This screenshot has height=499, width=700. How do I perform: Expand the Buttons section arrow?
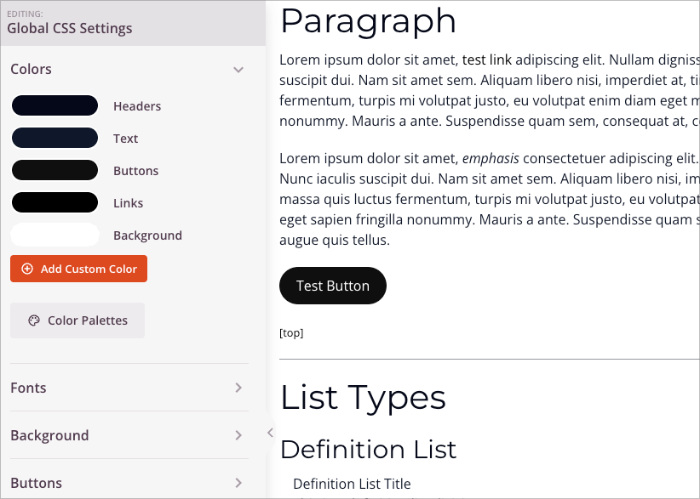click(238, 483)
